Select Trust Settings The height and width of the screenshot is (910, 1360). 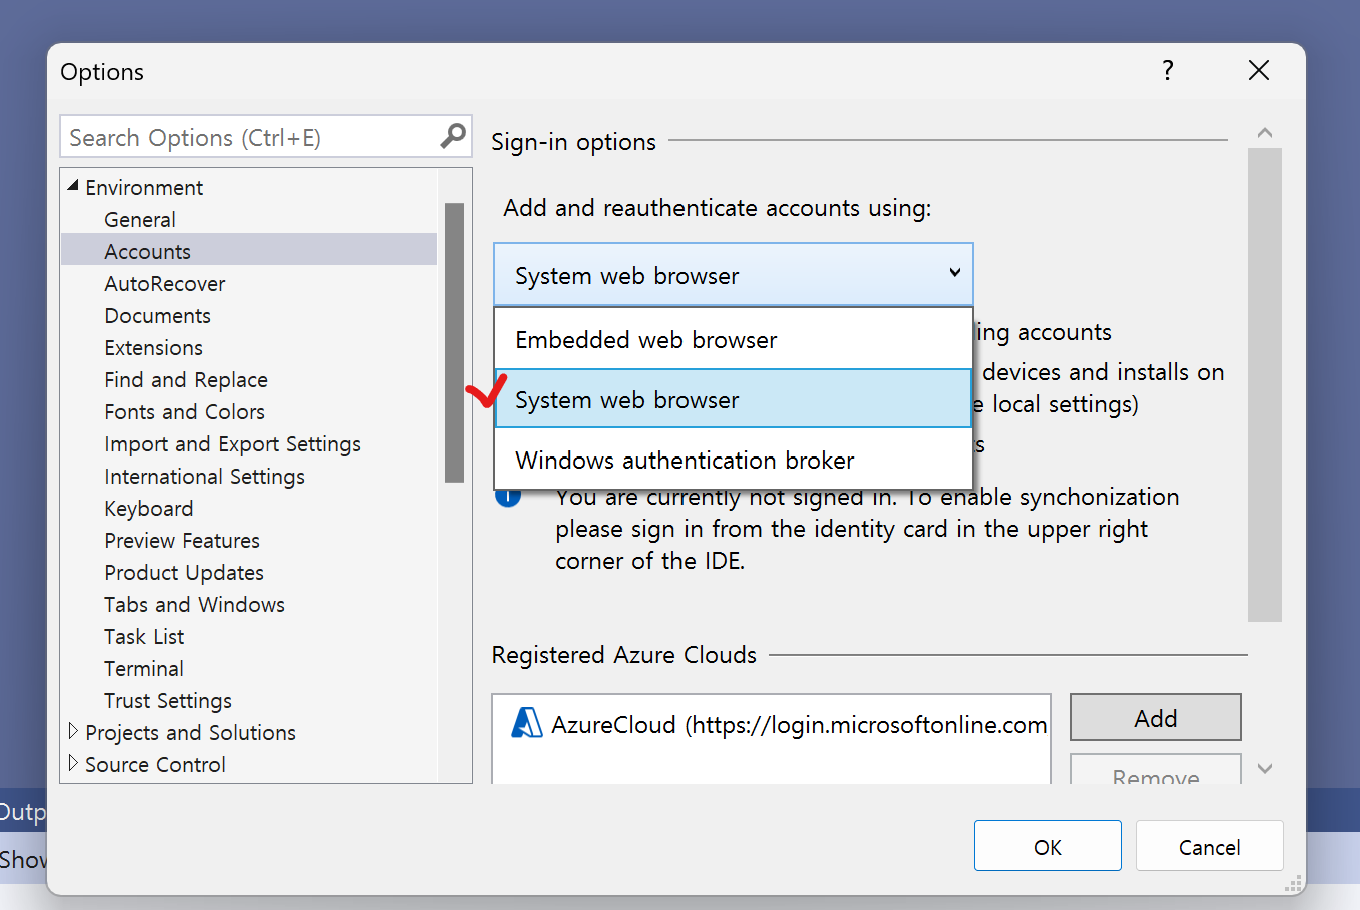click(x=168, y=700)
